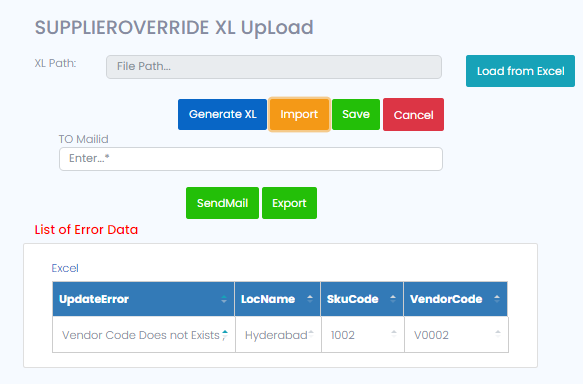Sort the table by LocName
Image resolution: width=584 pixels, height=384 pixels.
pos(277,299)
